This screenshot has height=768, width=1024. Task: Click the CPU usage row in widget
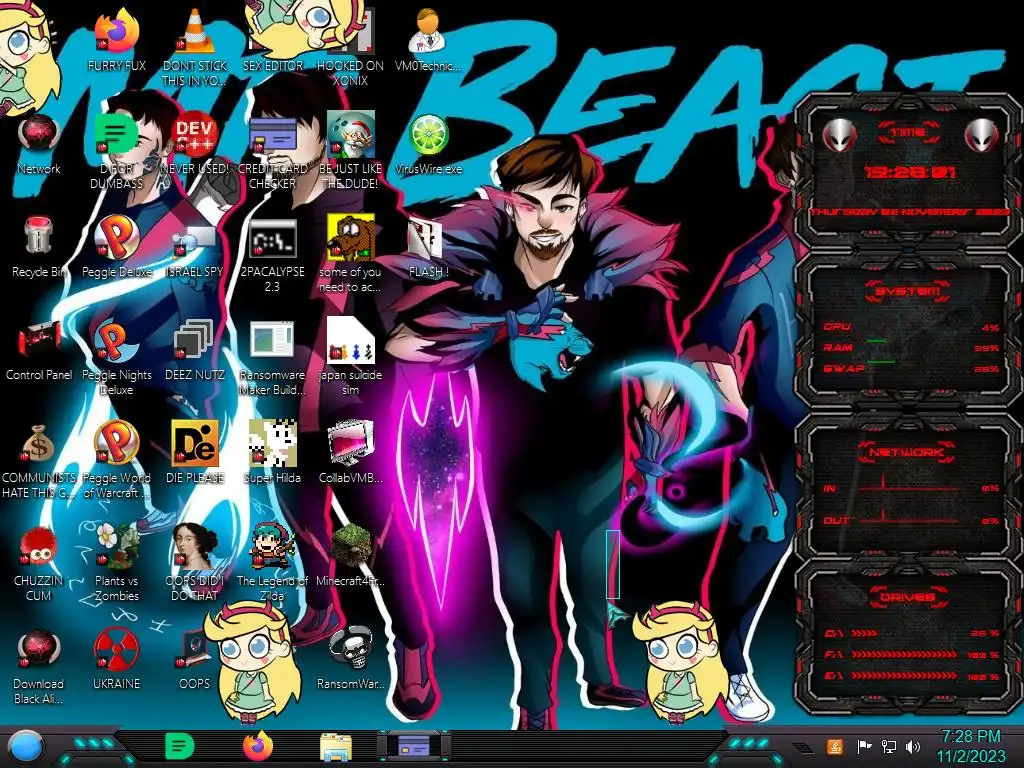point(910,327)
